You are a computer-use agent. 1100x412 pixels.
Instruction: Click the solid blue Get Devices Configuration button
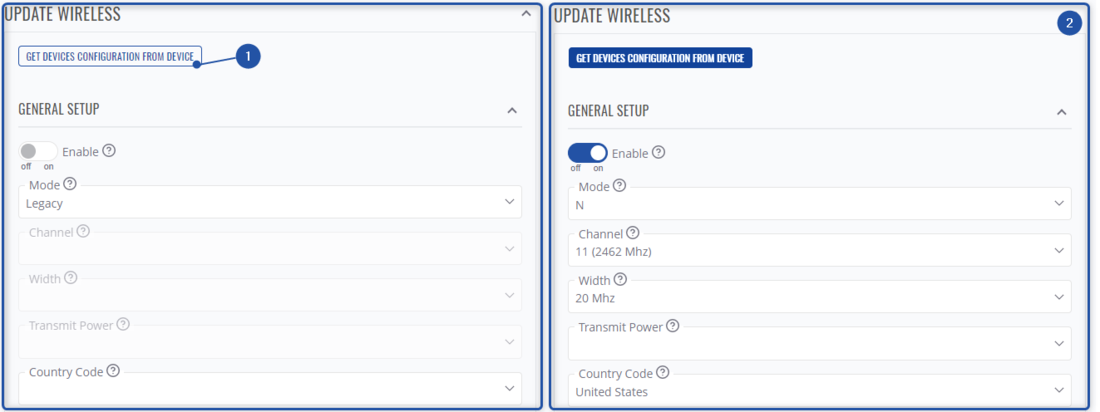pyautogui.click(x=660, y=58)
